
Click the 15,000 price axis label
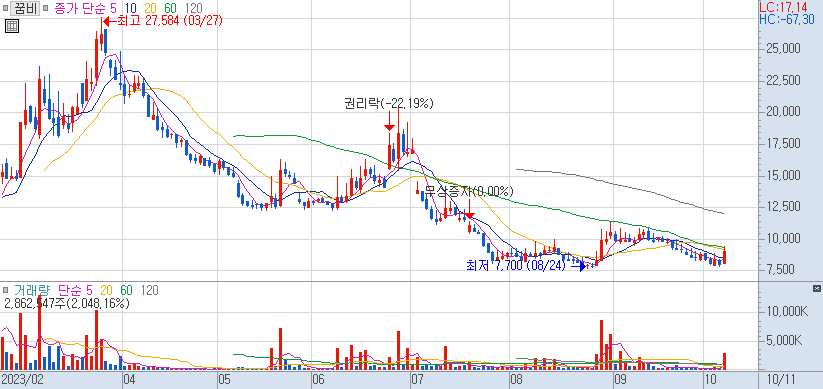(x=783, y=175)
